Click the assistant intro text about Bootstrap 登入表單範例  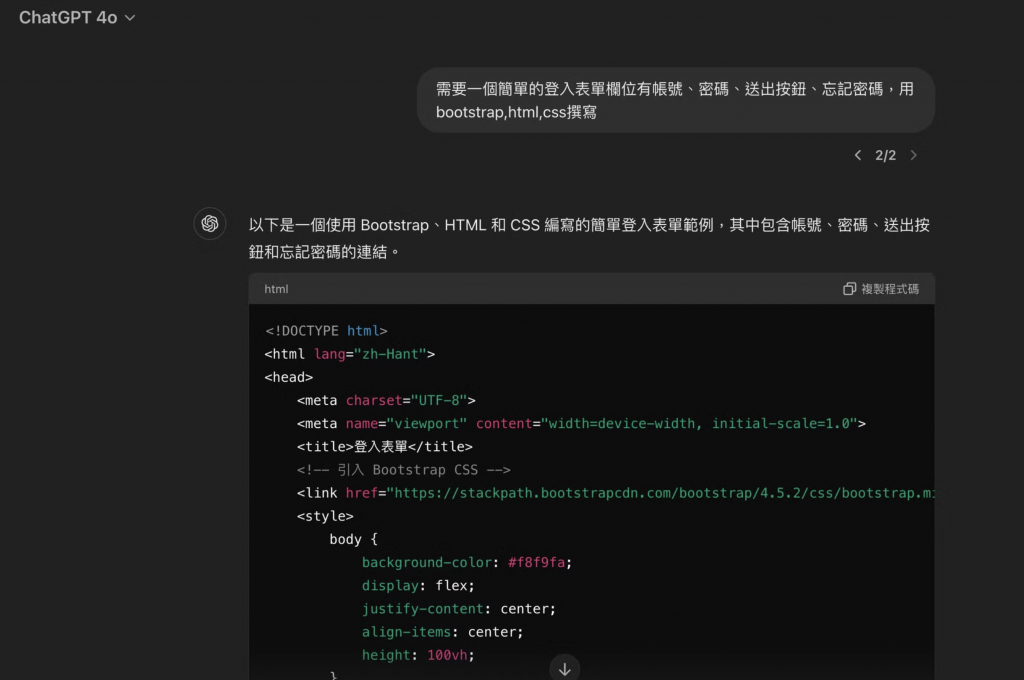click(x=589, y=238)
